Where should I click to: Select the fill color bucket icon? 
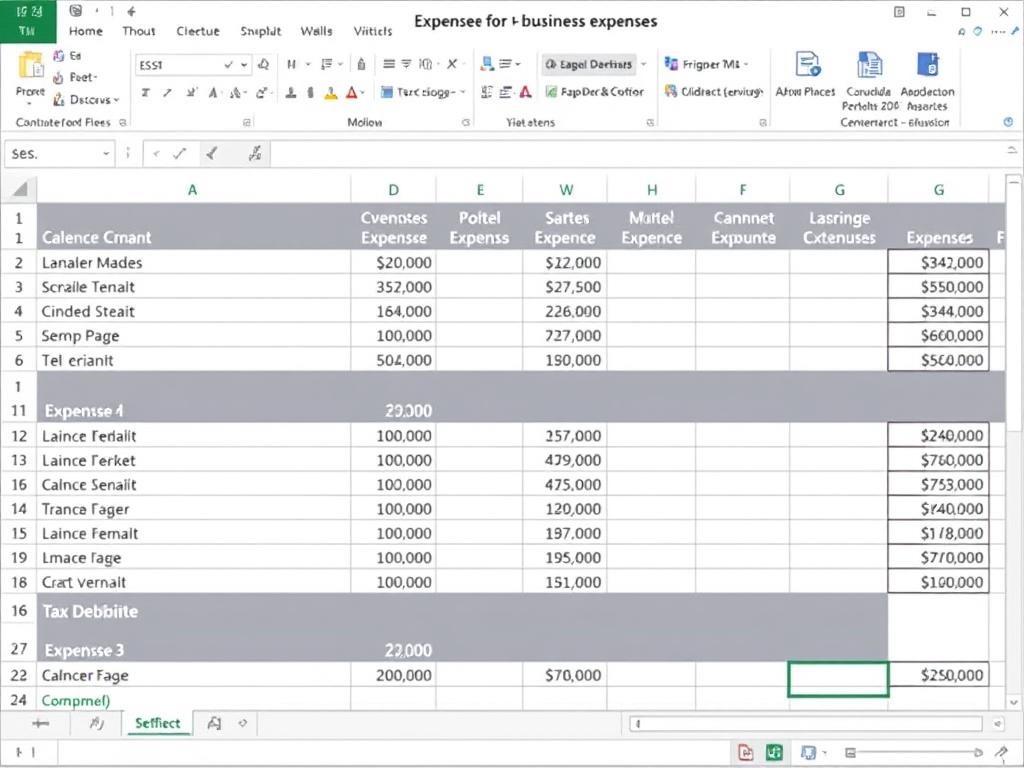pyautogui.click(x=330, y=92)
